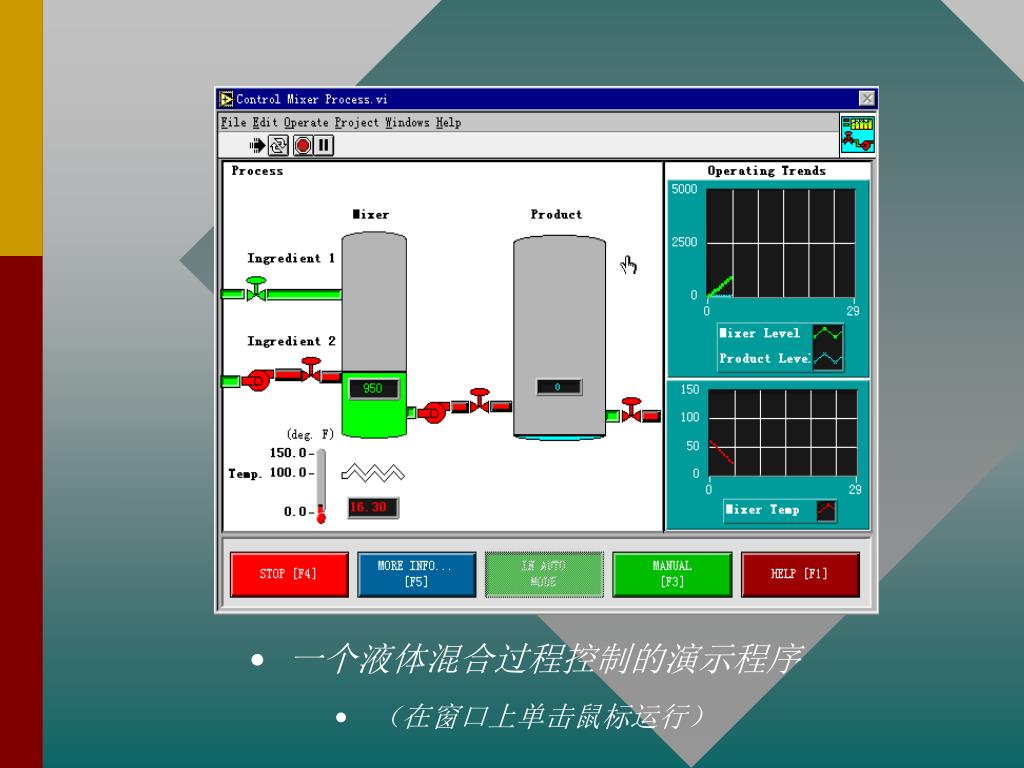This screenshot has width=1024, height=768.
Task: Click the MORE INFO... [F5] button
Action: click(x=416, y=574)
